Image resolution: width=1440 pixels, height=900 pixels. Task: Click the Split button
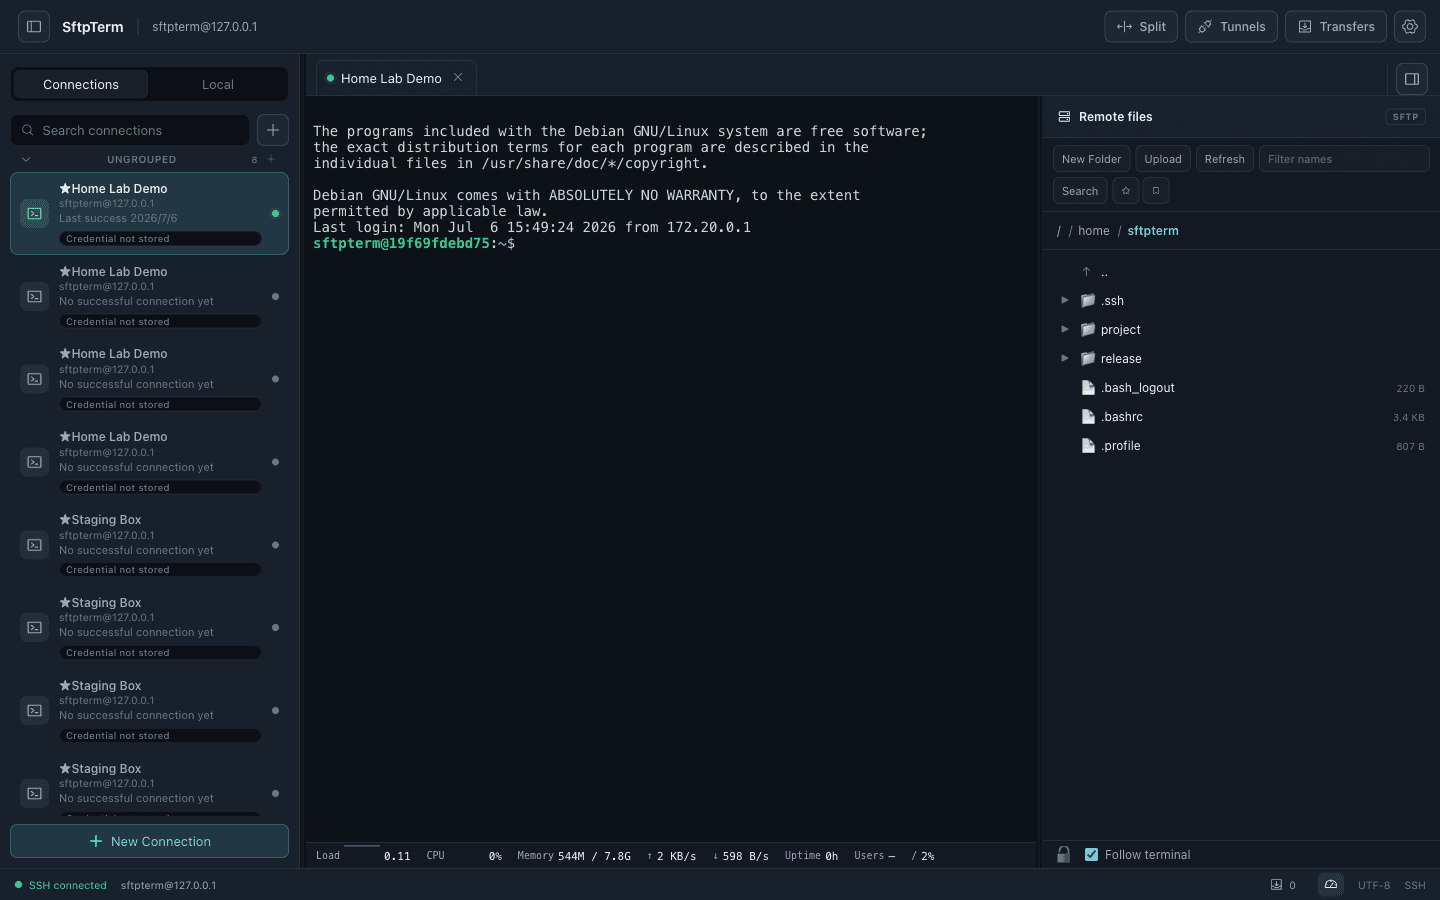(x=1141, y=27)
